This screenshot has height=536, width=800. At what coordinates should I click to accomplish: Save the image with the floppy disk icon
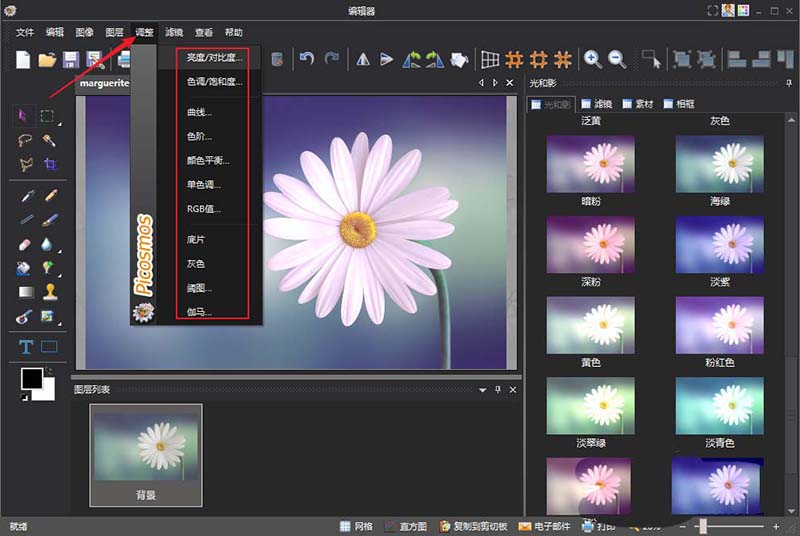click(x=70, y=60)
